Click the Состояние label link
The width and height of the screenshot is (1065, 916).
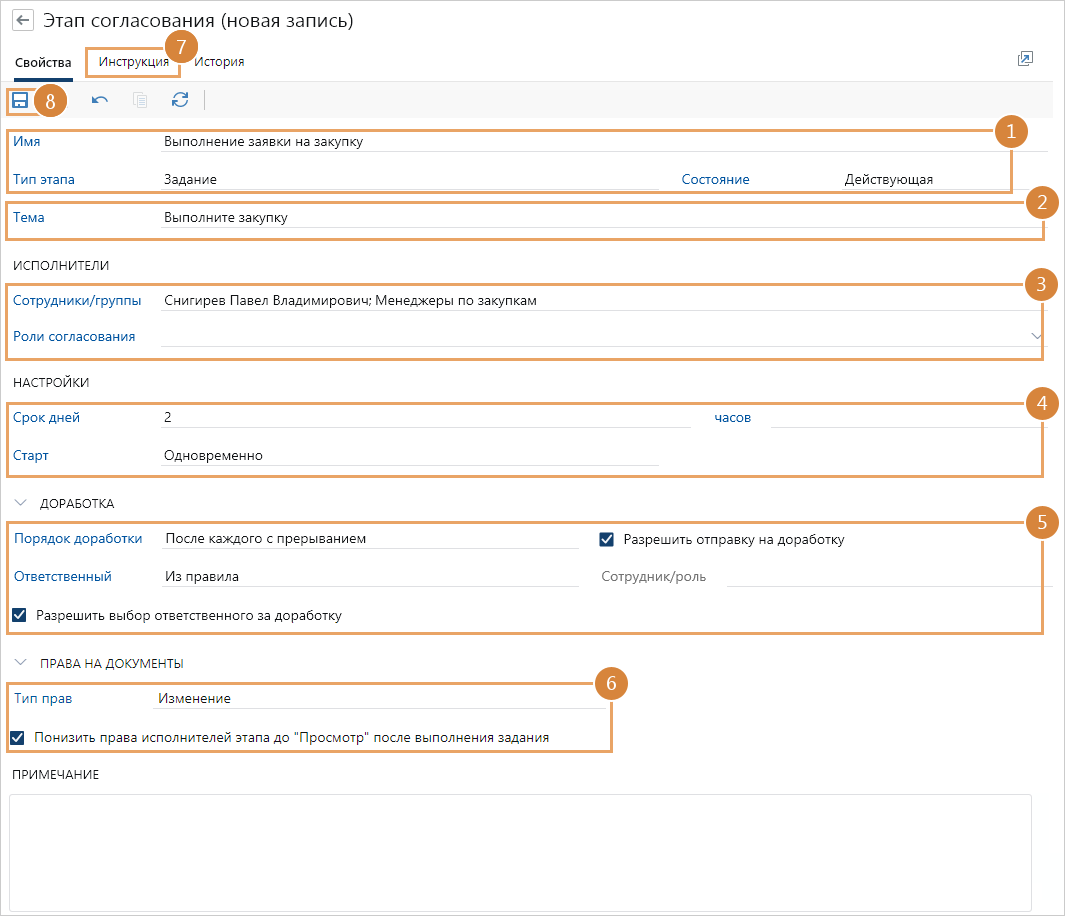[x=715, y=179]
